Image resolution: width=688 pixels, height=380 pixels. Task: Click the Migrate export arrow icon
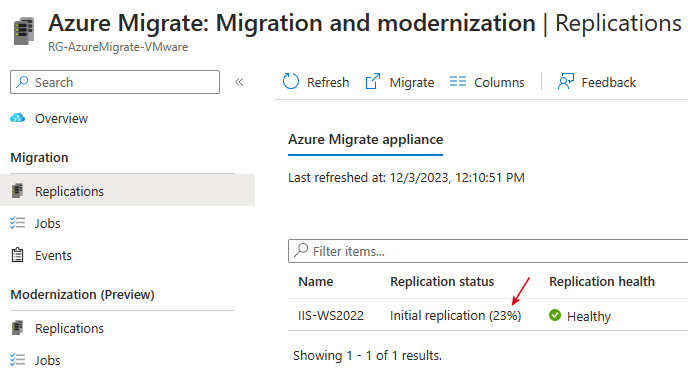pos(373,82)
